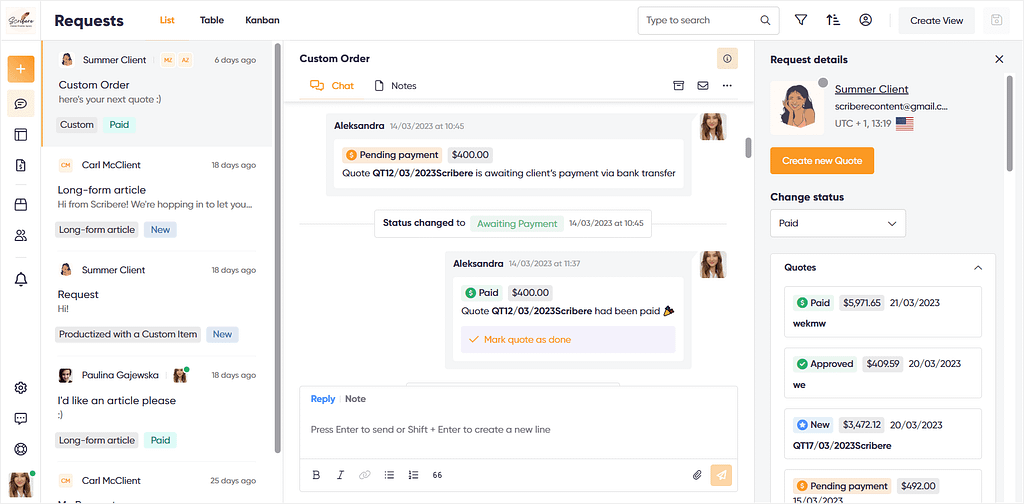Toggle italic formatting in reply editor

click(340, 475)
